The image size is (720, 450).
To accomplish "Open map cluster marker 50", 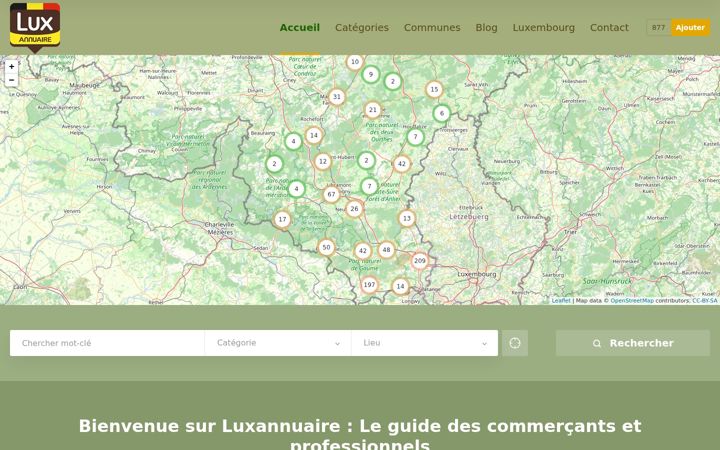I will [x=326, y=247].
